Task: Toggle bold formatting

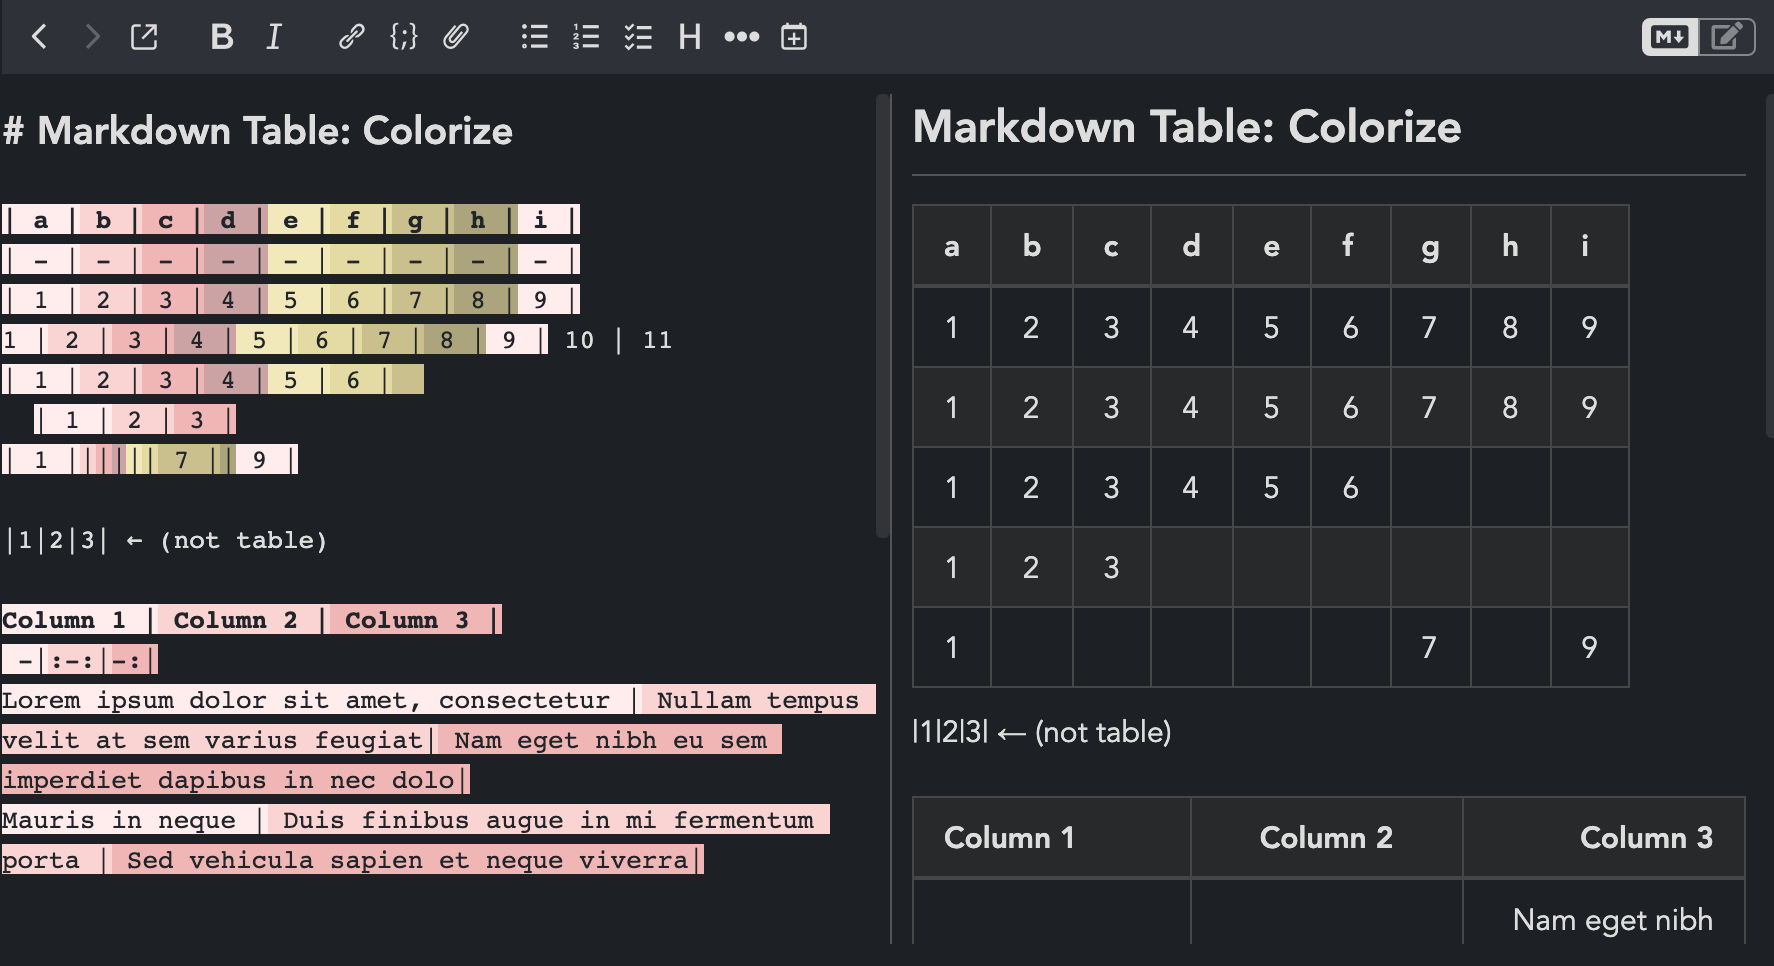Action: tap(222, 37)
